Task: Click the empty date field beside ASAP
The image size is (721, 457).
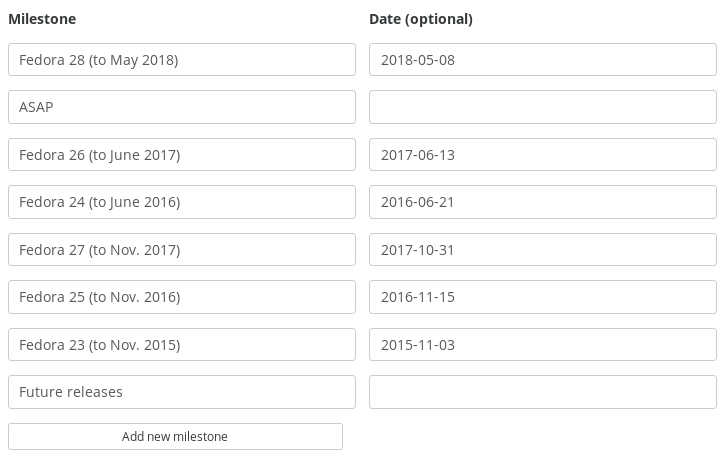Action: coord(543,107)
